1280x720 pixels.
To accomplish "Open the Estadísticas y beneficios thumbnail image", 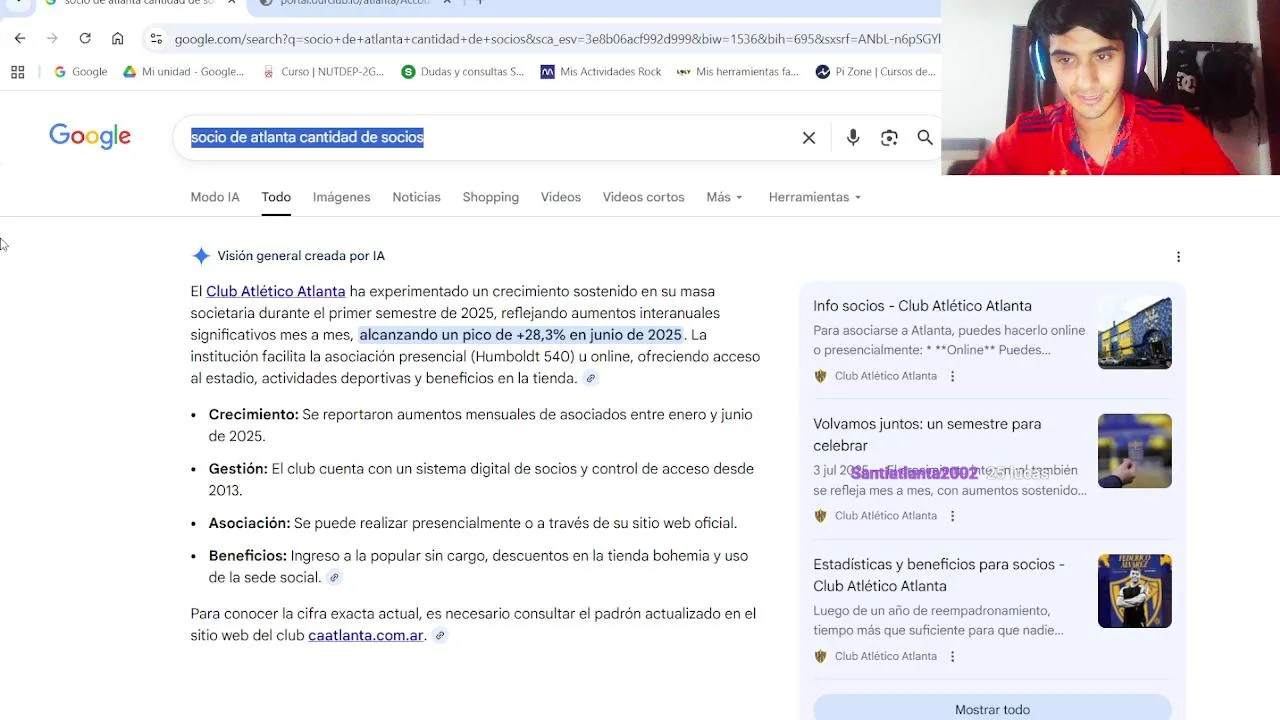I will tap(1134, 591).
